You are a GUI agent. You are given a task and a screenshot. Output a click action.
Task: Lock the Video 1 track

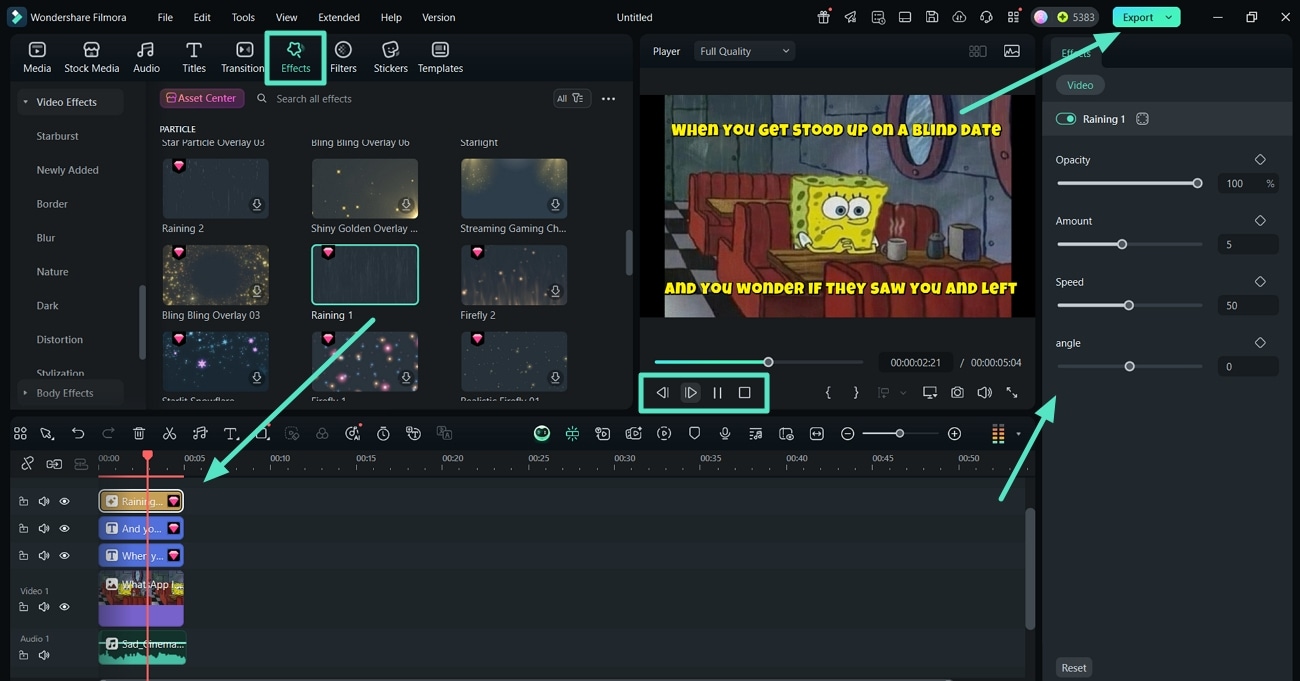24,607
